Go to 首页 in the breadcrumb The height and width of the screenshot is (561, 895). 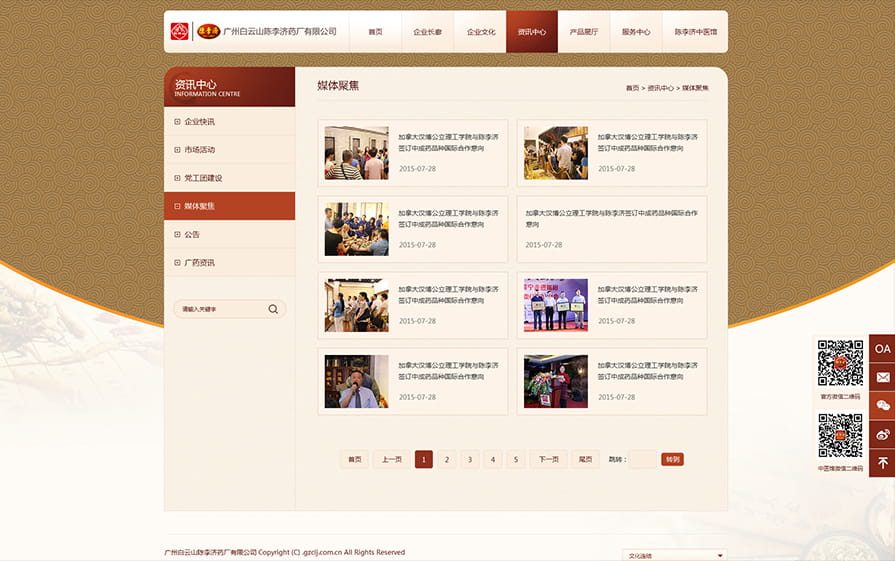pos(632,88)
